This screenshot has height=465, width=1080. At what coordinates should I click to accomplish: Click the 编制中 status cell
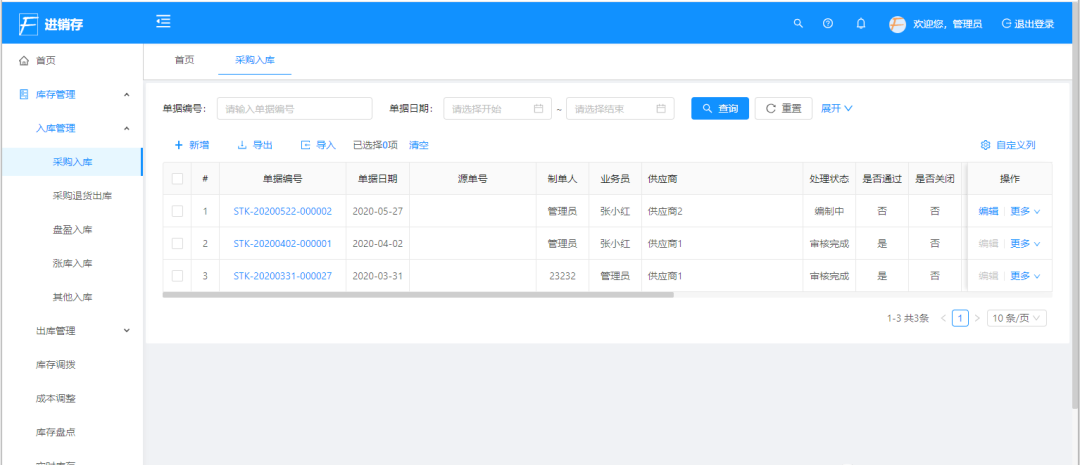coord(829,211)
